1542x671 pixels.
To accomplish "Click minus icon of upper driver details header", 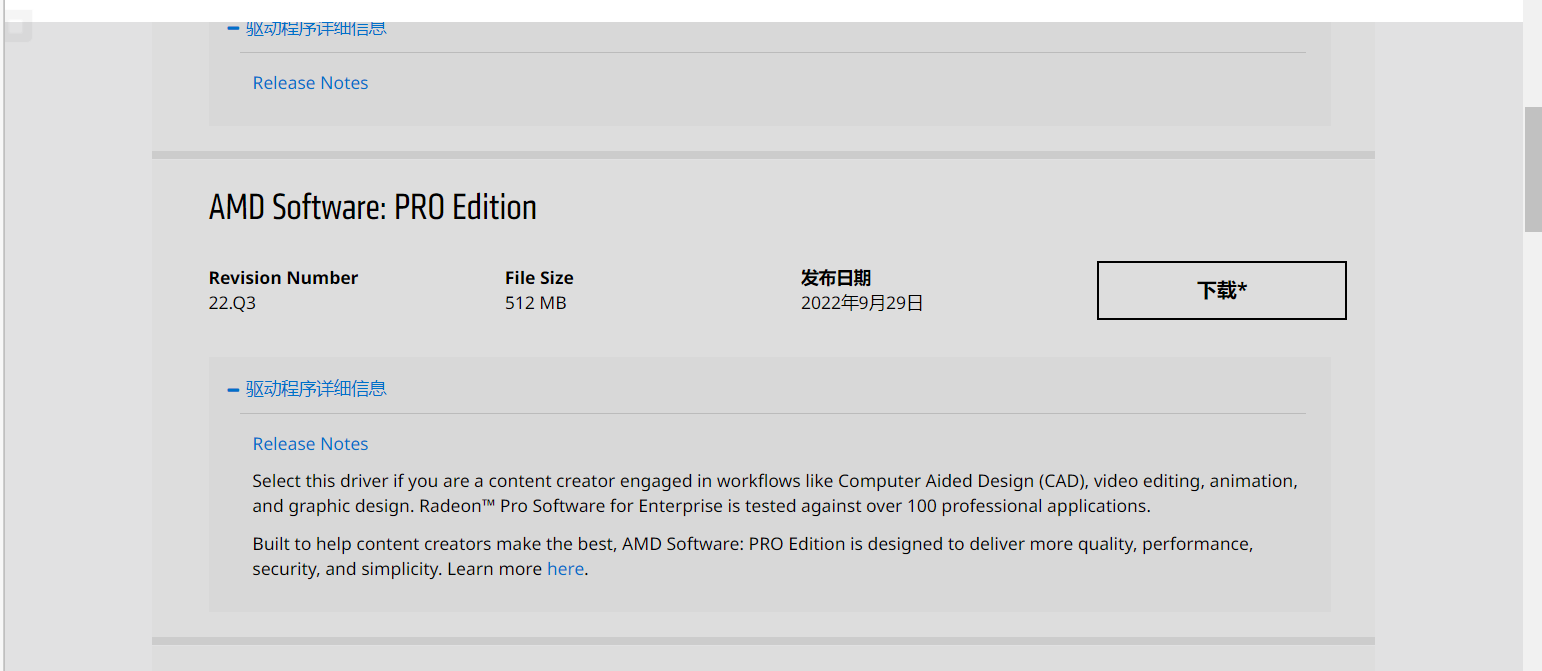I will pyautogui.click(x=233, y=29).
